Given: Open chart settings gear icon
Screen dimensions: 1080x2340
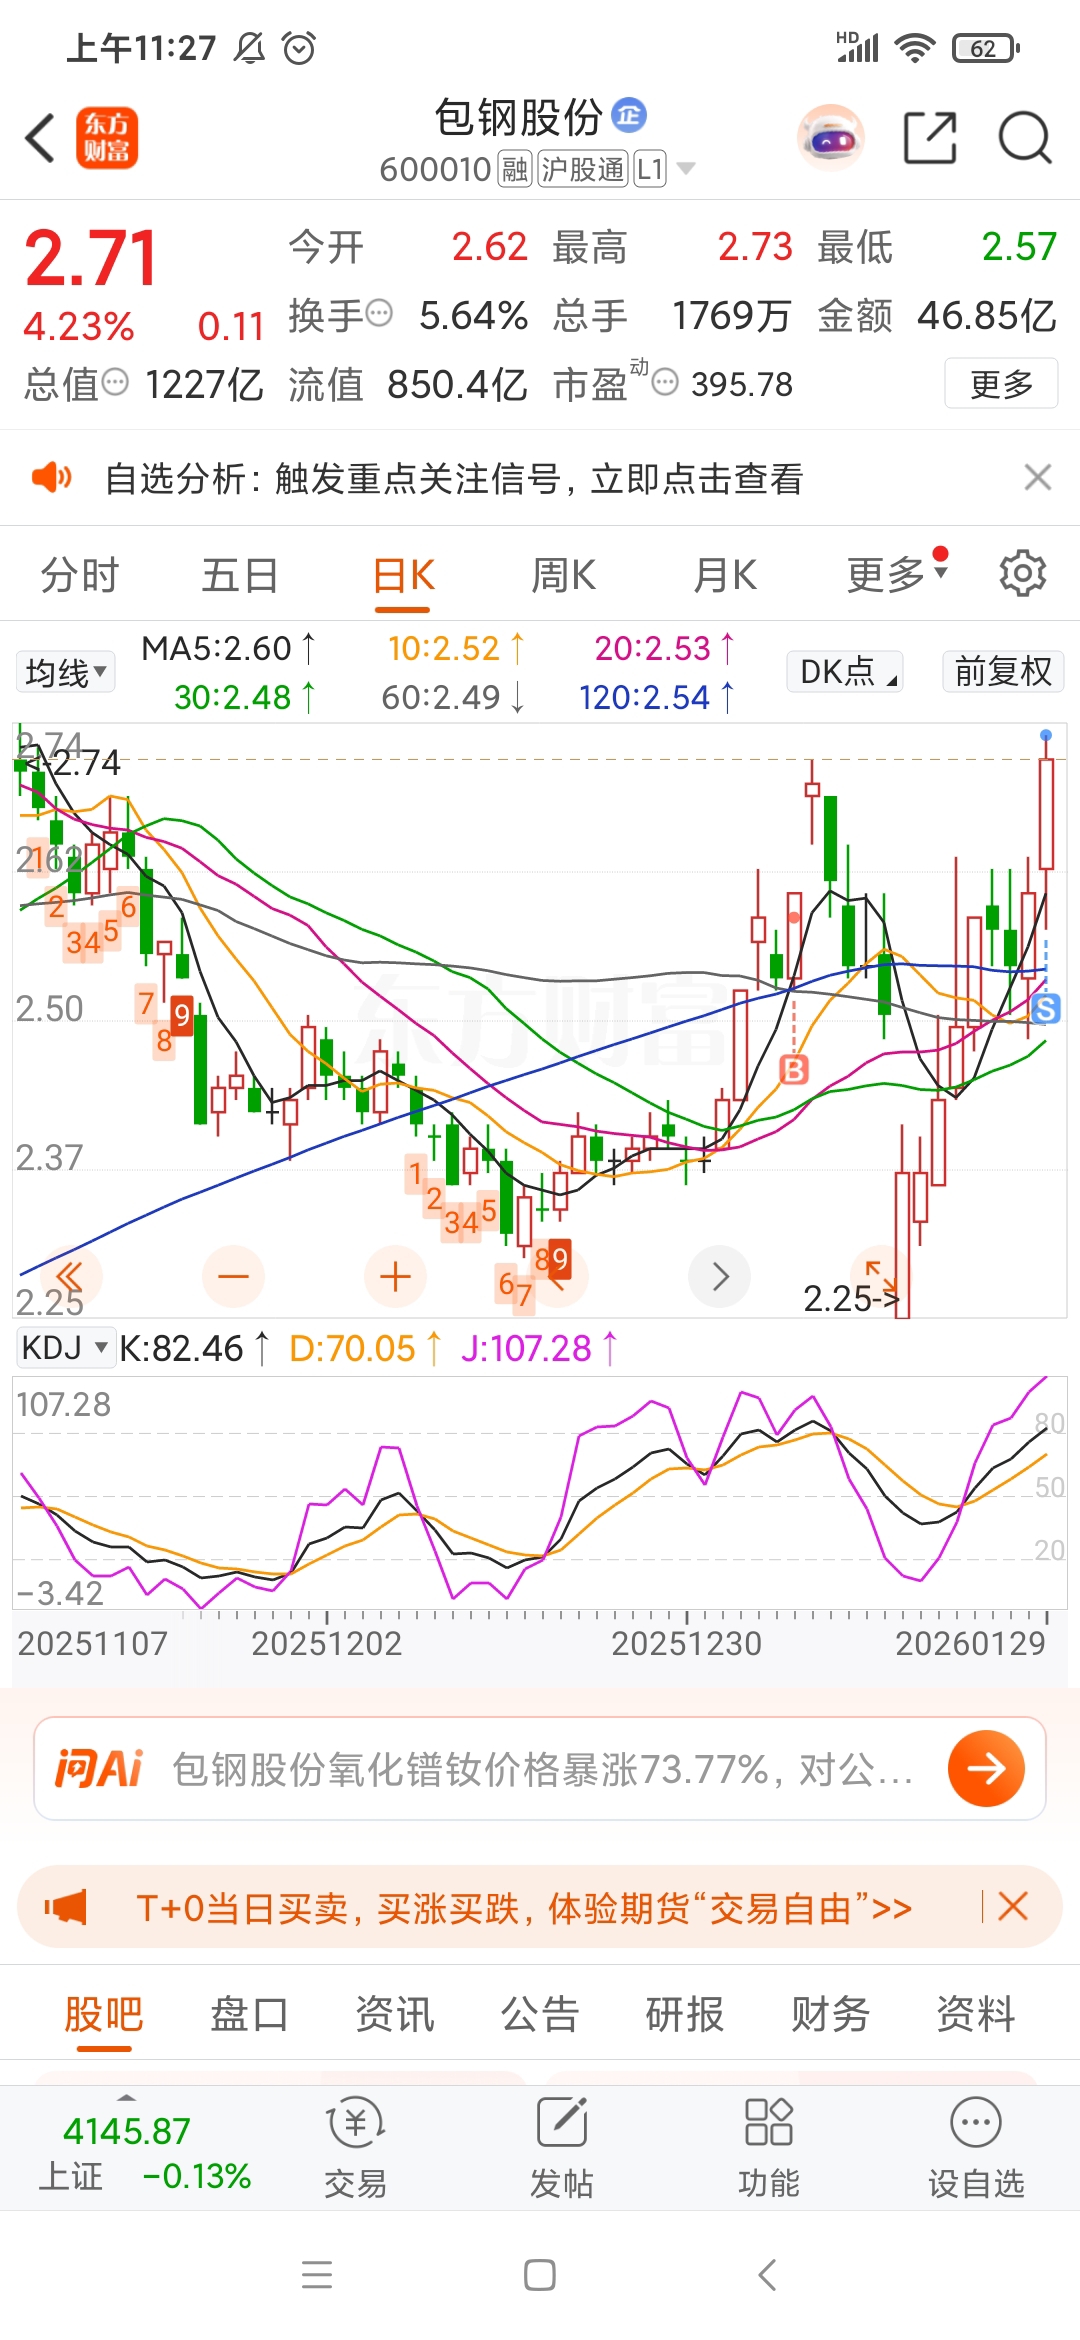Looking at the screenshot, I should (1022, 573).
